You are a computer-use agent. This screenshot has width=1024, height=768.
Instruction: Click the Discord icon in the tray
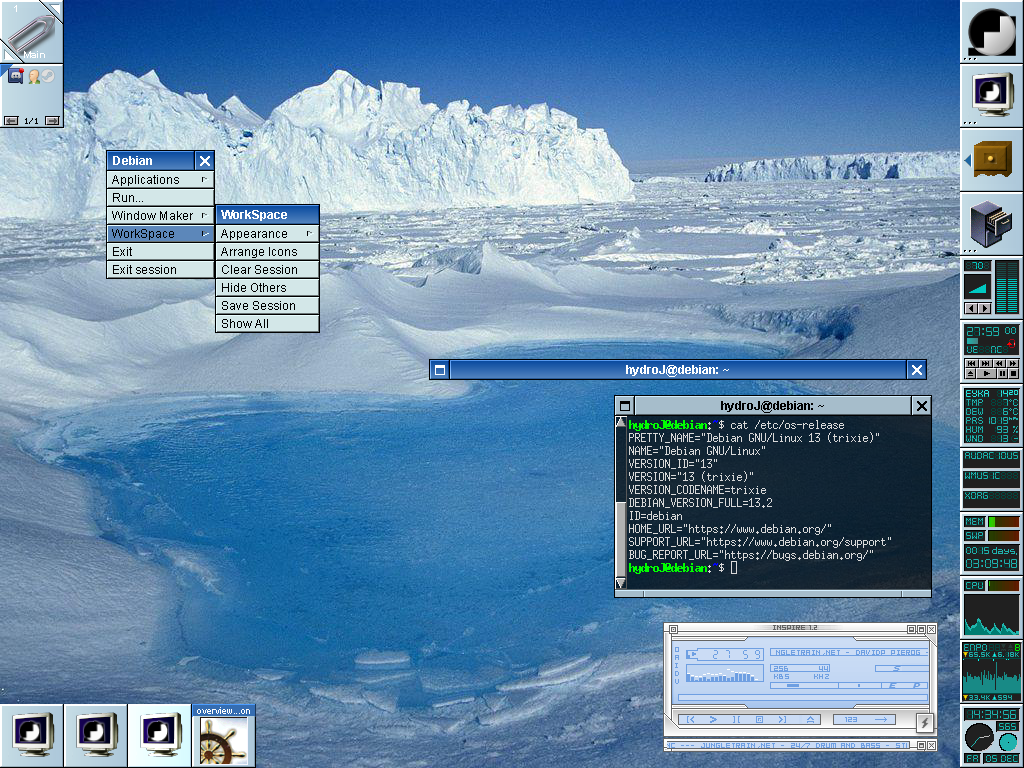point(16,76)
